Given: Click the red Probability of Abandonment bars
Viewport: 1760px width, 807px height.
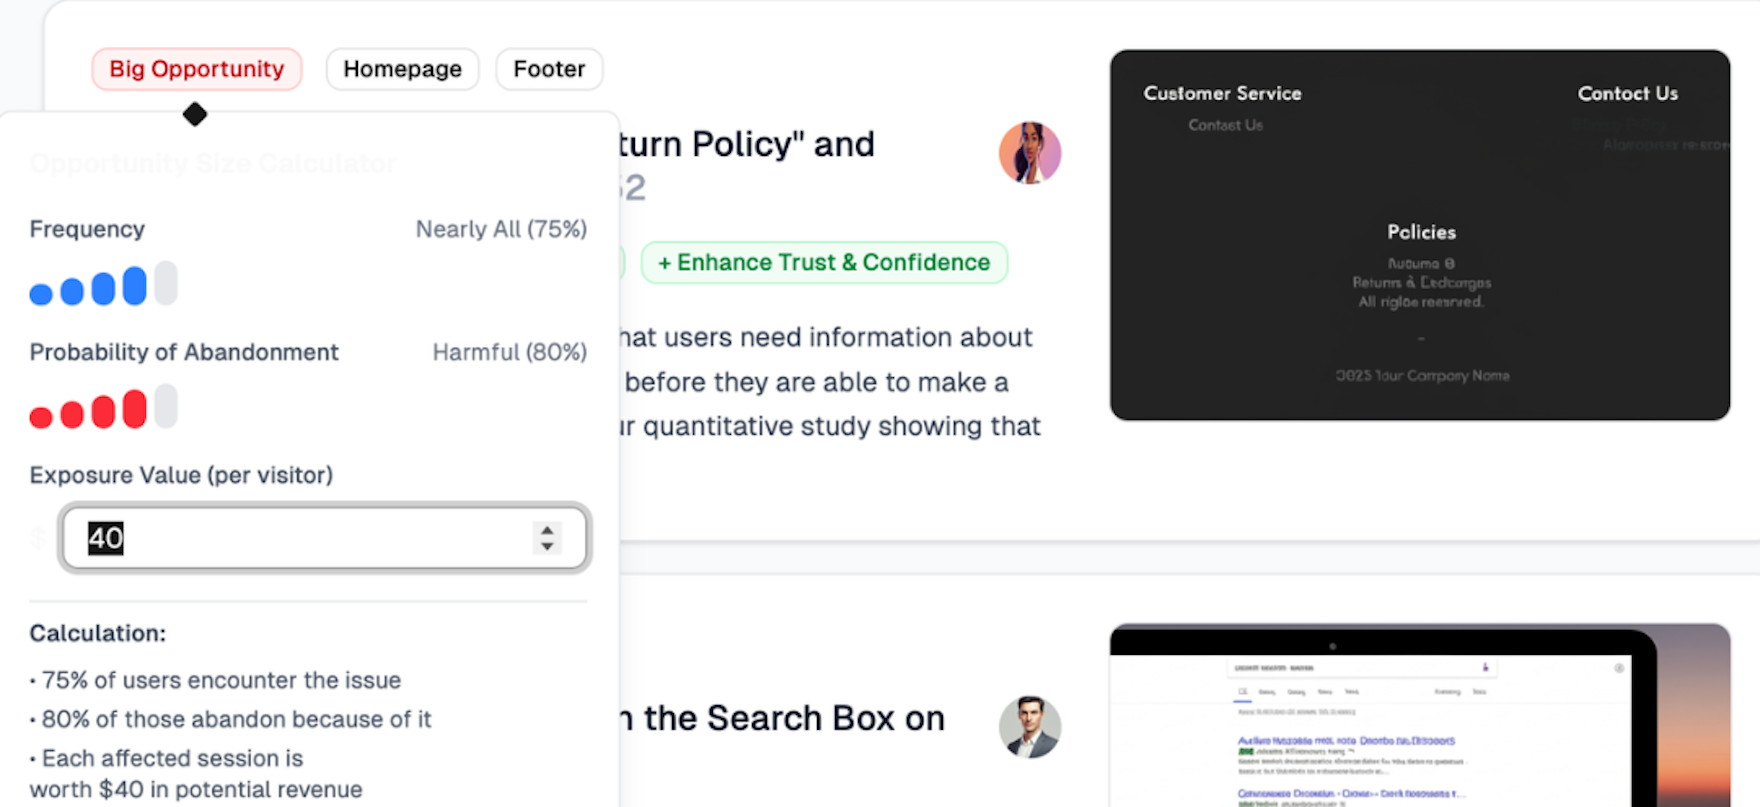Looking at the screenshot, I should tap(103, 407).
